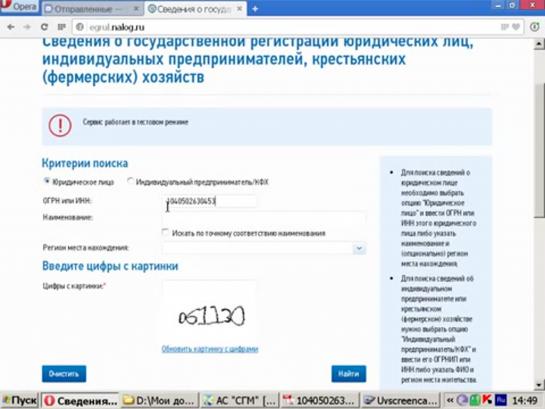
Task: Click the Найти button
Action: point(349,374)
